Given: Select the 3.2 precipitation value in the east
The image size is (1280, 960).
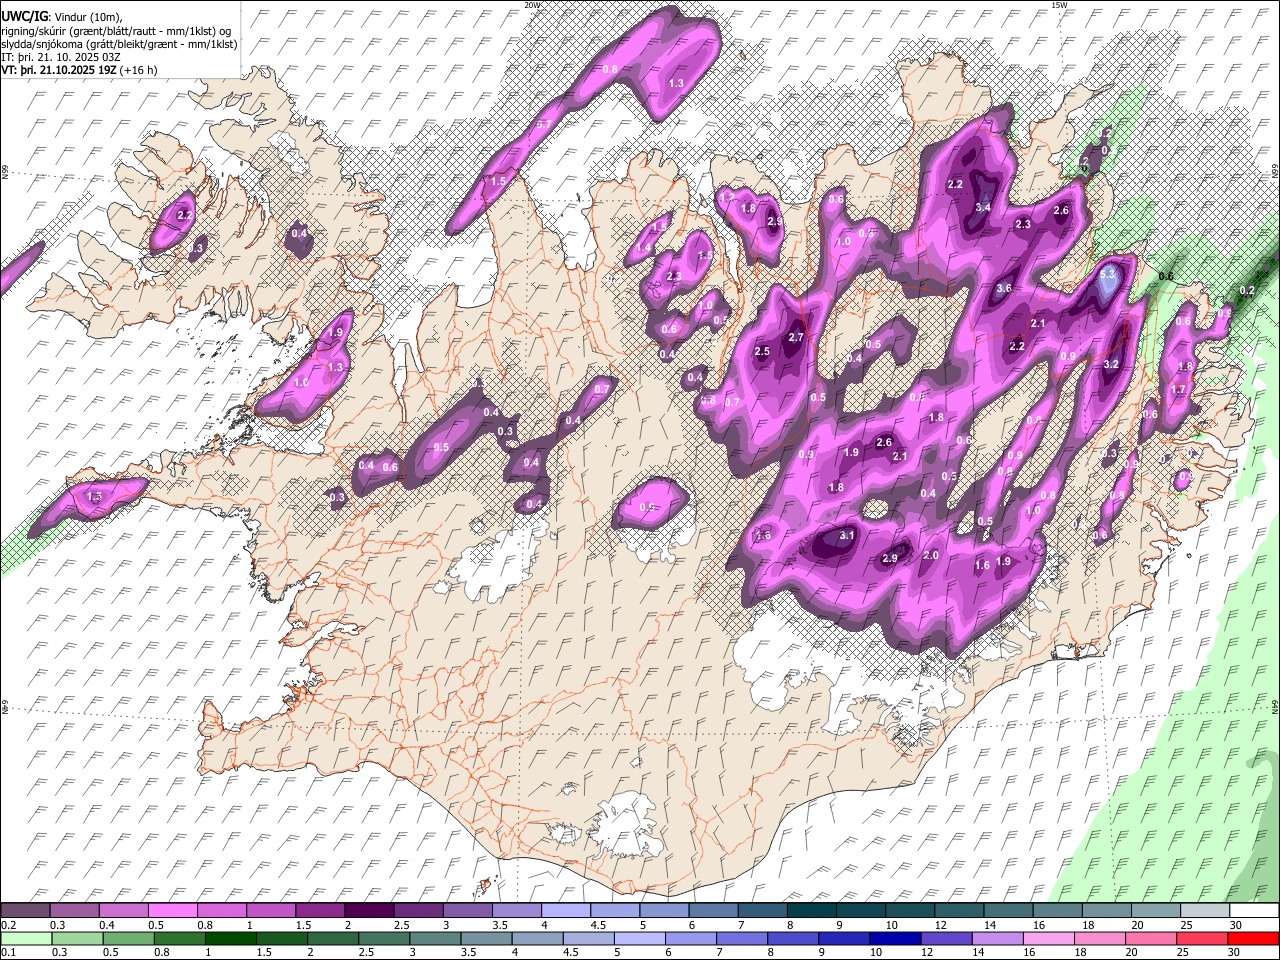Looking at the screenshot, I should (1111, 365).
